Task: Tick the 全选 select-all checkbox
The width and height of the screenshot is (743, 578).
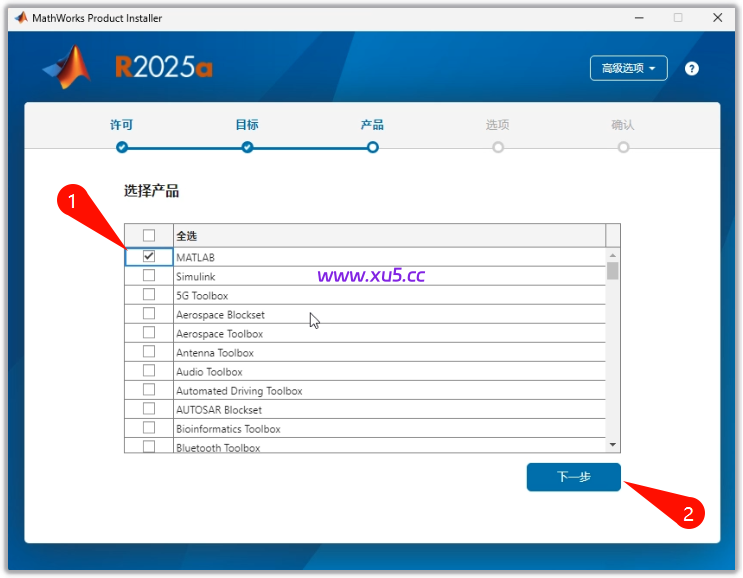Action: point(149,236)
